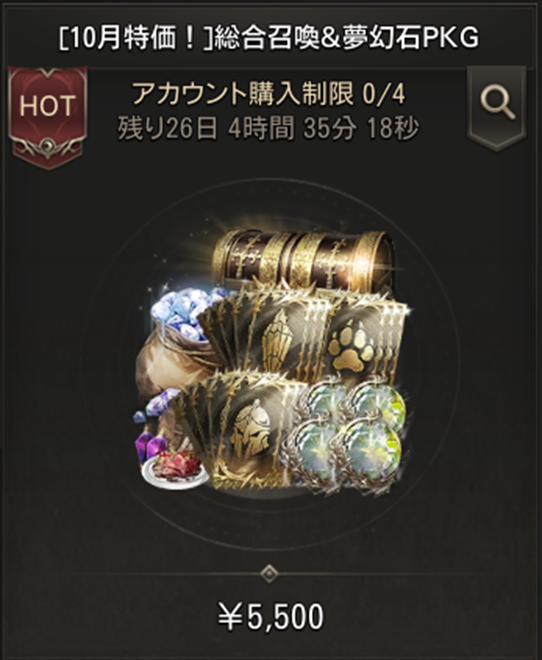The height and width of the screenshot is (660, 542).
Task: Buy the package for ¥5,500
Action: click(271, 617)
